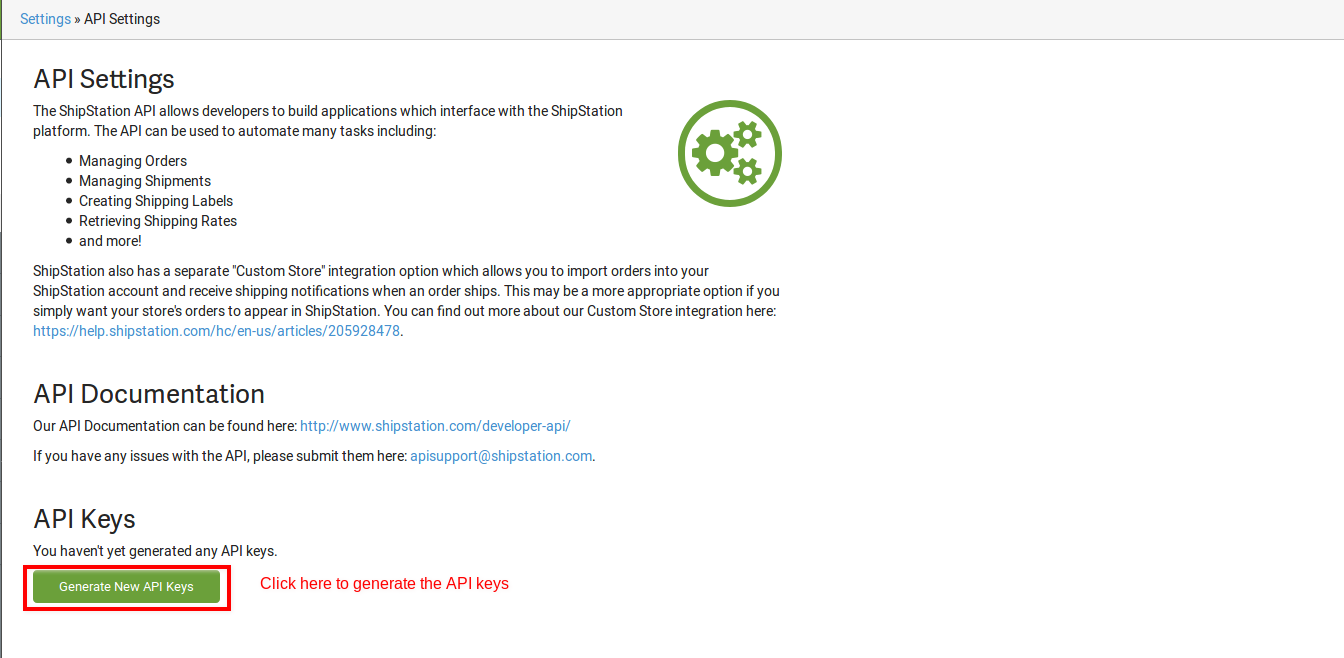1344x658 pixels.
Task: Click Generate New API Keys button
Action: coord(126,587)
